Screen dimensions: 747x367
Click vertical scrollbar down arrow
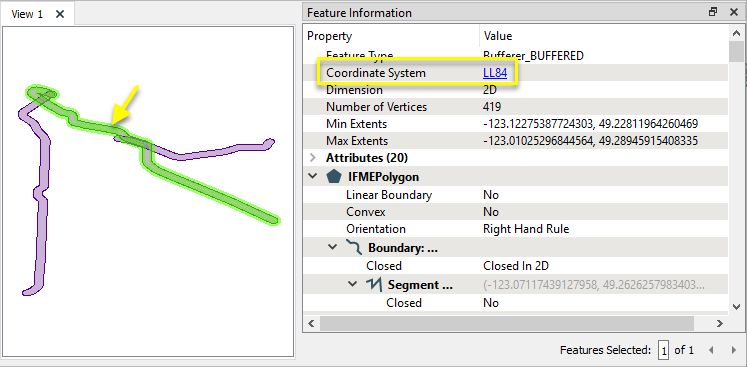coord(736,306)
